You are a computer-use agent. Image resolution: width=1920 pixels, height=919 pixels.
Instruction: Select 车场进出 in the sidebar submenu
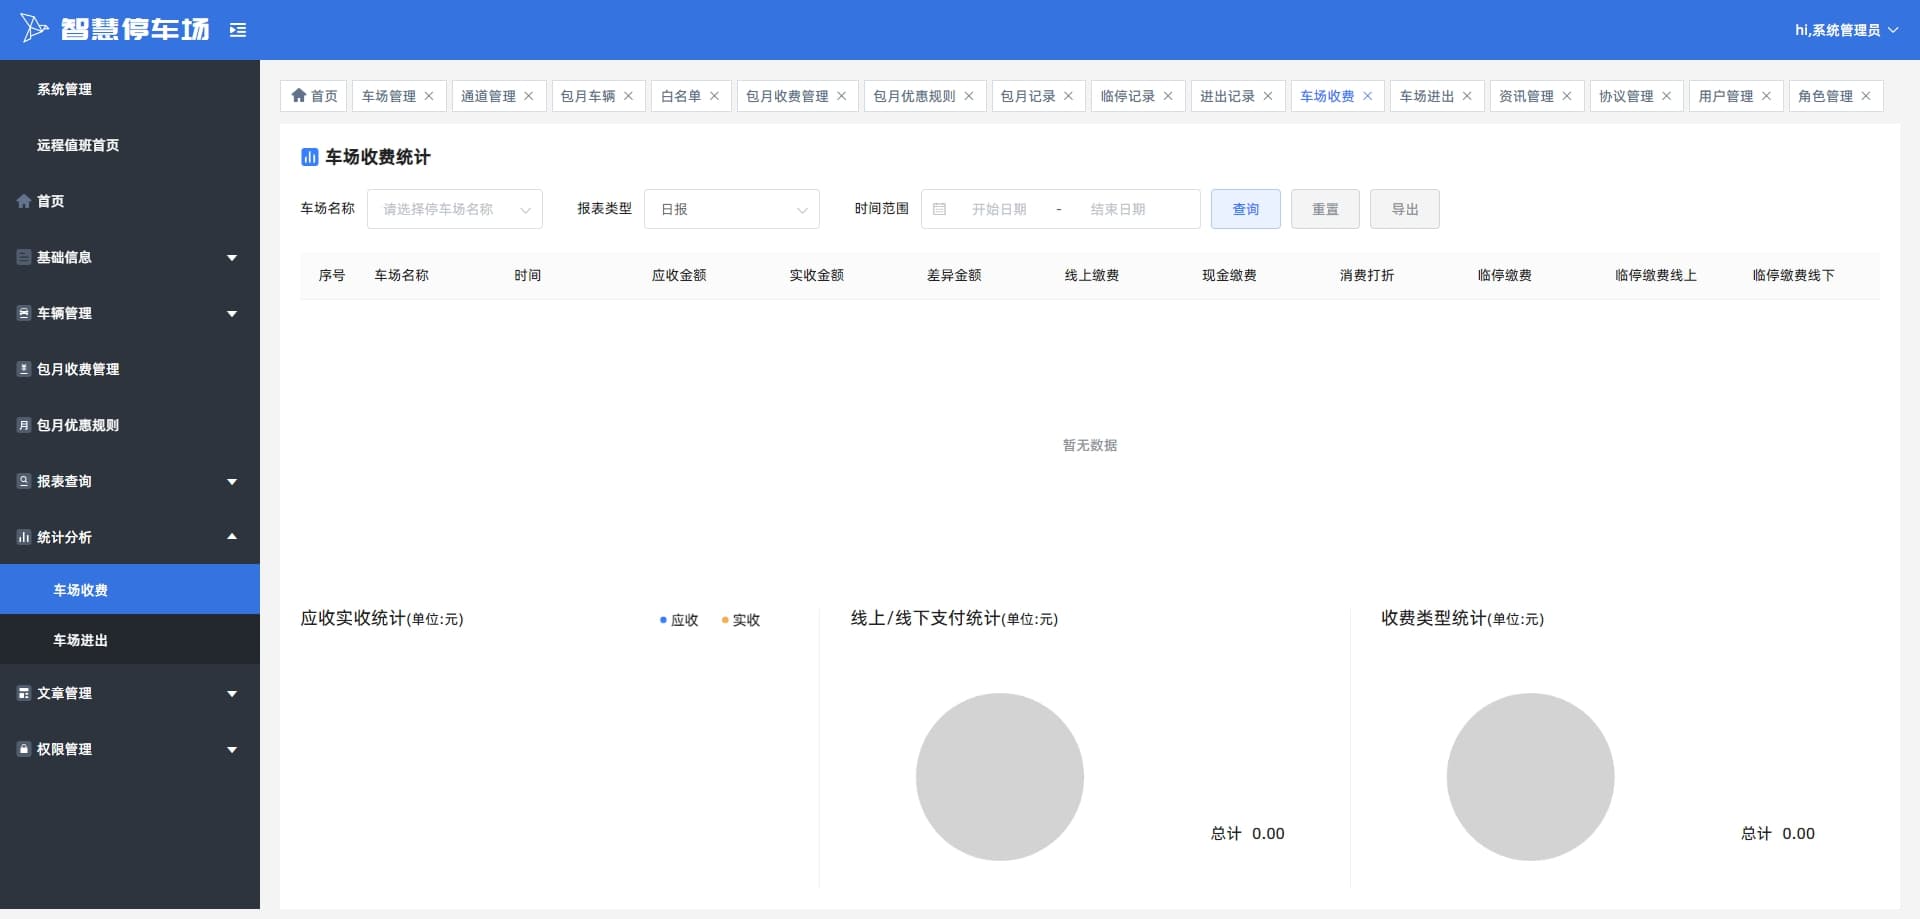click(x=130, y=640)
